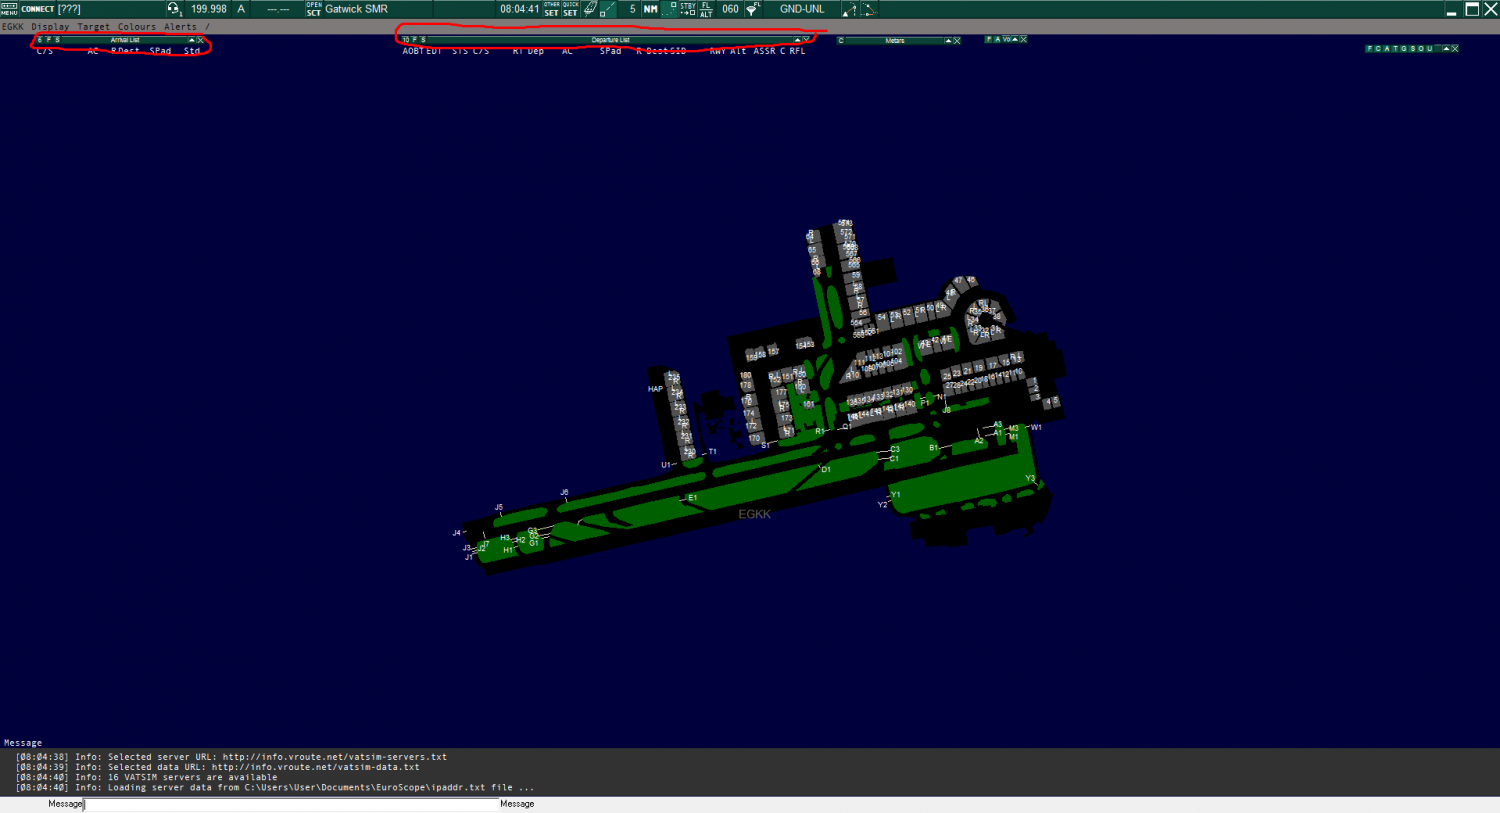1500x813 pixels.
Task: Open the Colours menu
Action: point(137,27)
